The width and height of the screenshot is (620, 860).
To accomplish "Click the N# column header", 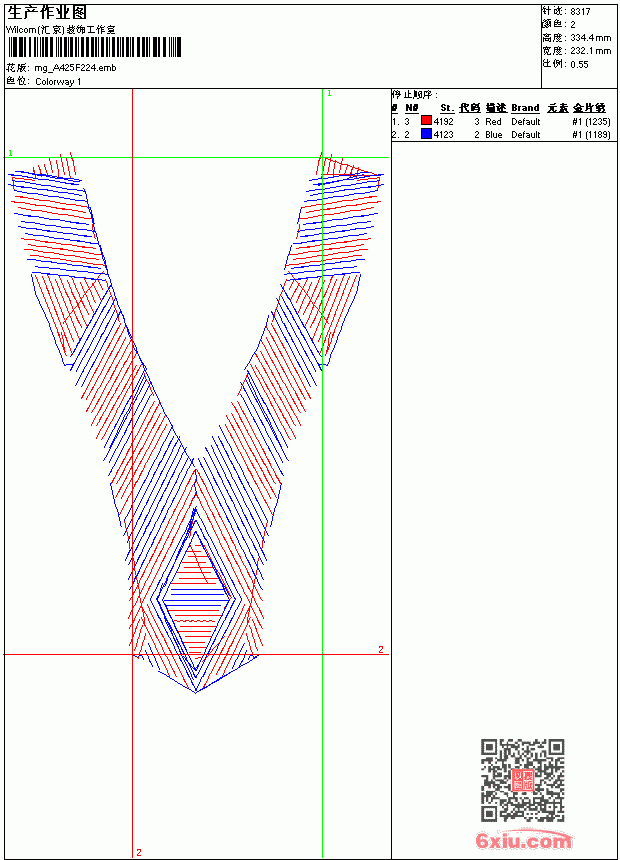I will 412,108.
